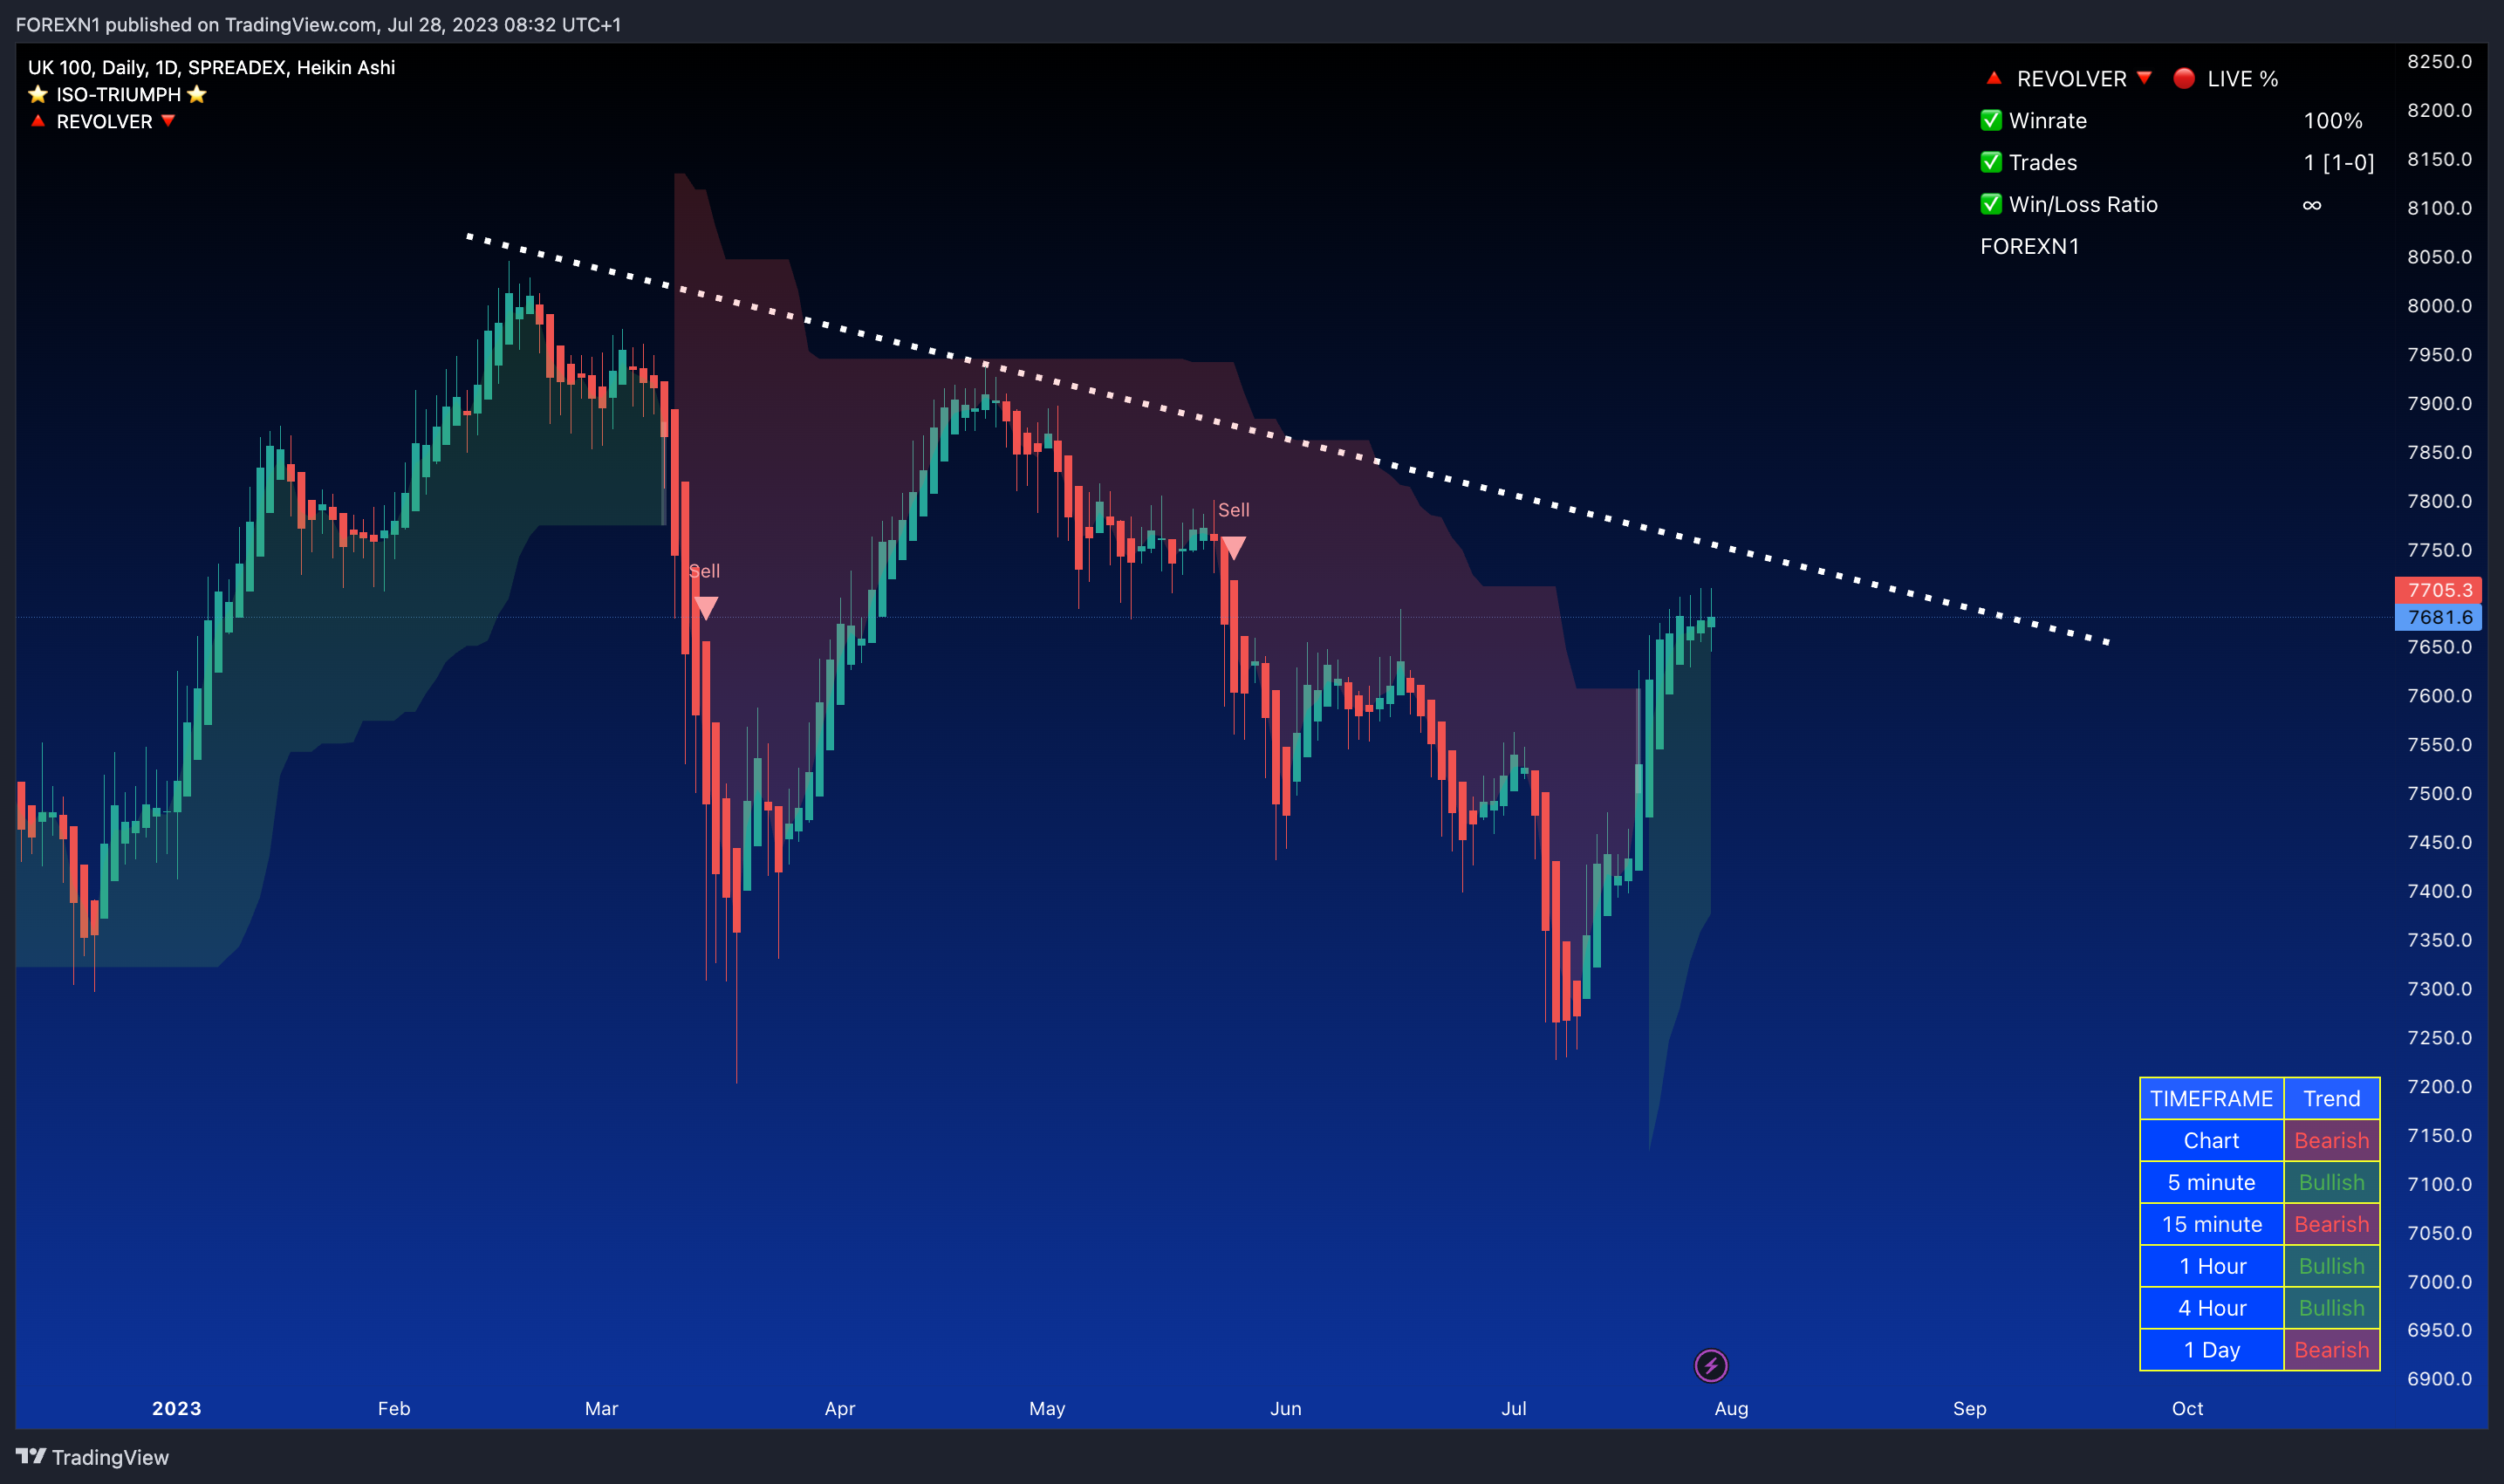Click the first Sell arrow in March
Viewport: 2504px width, 1484px height.
tap(706, 608)
